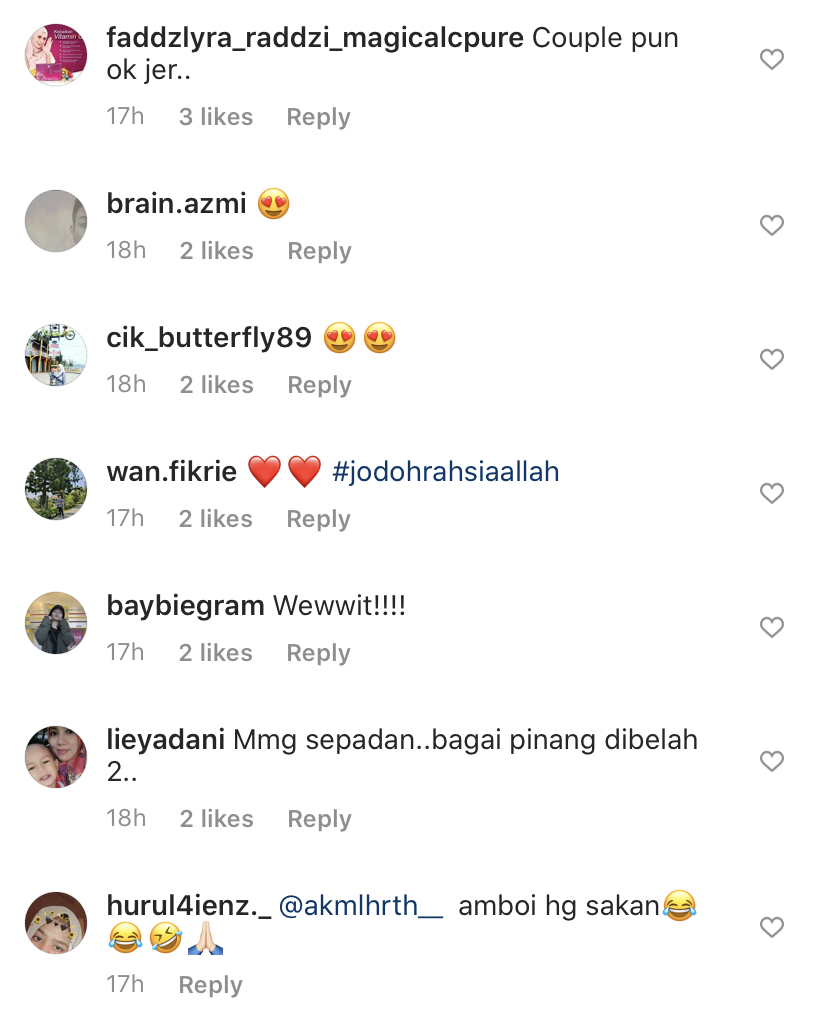
Task: View 2 likes on lieyadani's comment
Action: click(216, 819)
